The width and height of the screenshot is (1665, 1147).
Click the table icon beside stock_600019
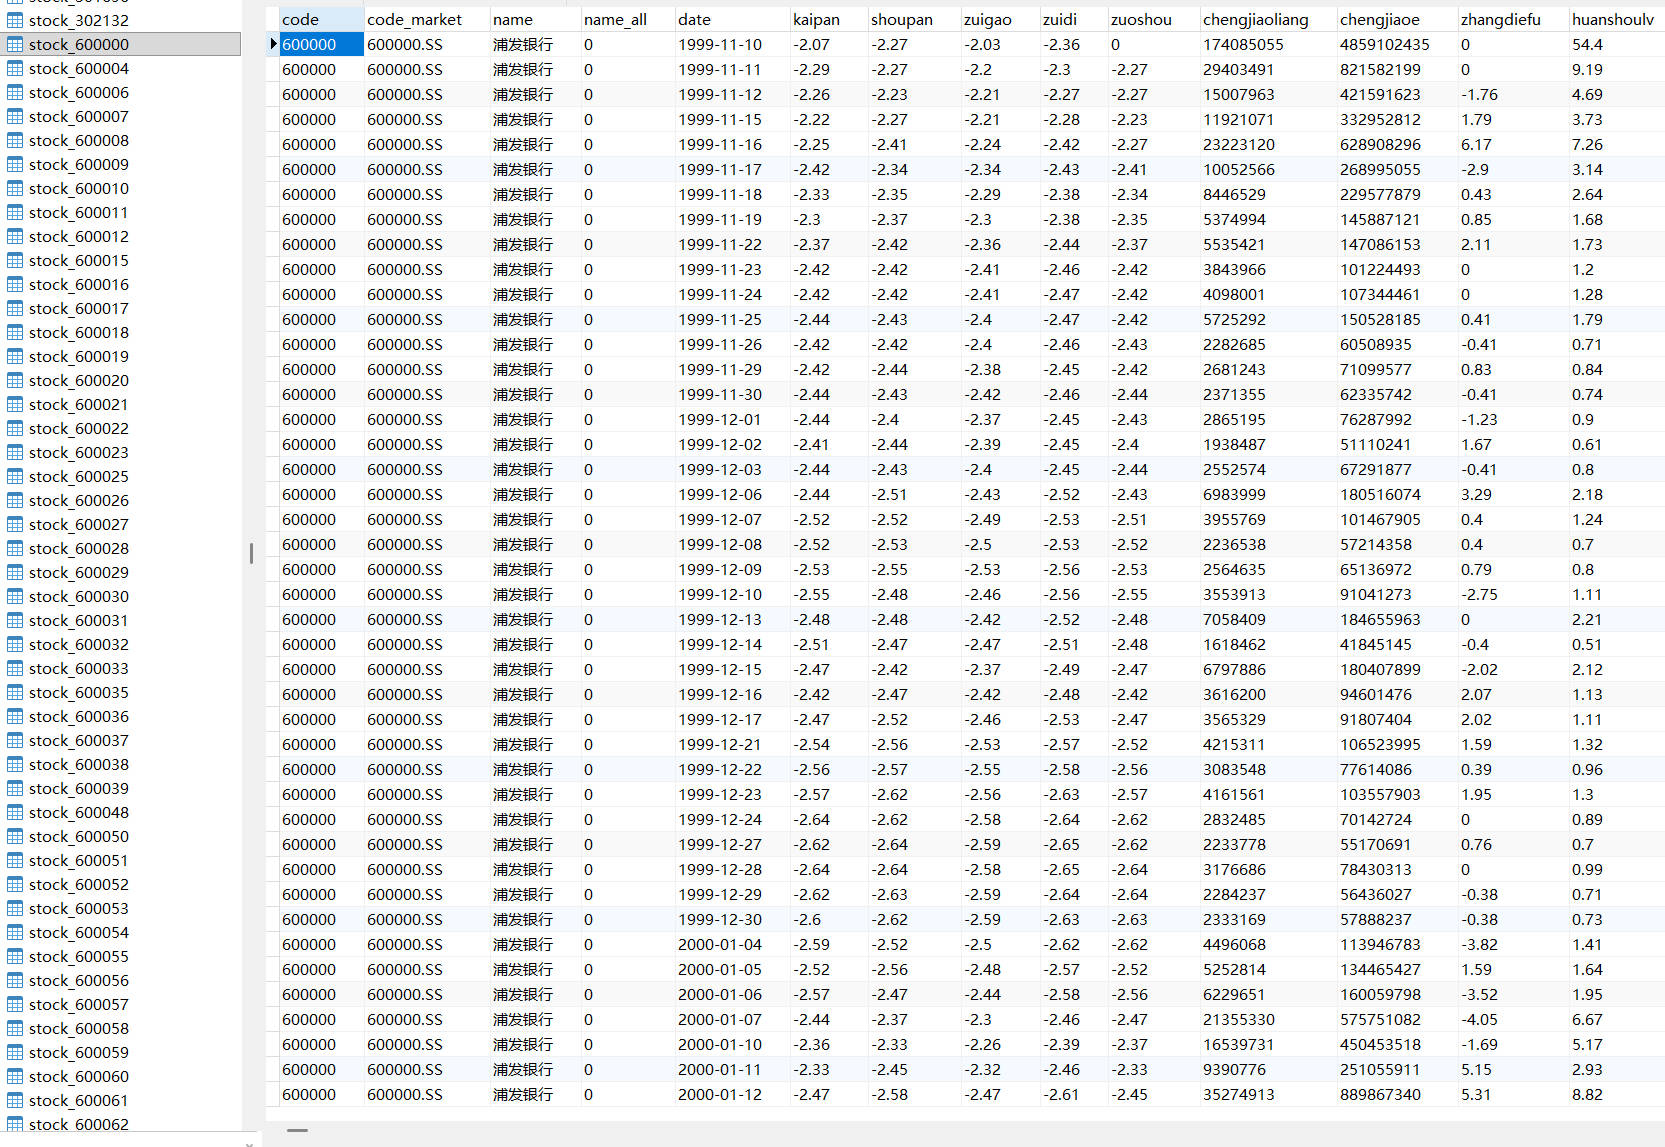[15, 356]
